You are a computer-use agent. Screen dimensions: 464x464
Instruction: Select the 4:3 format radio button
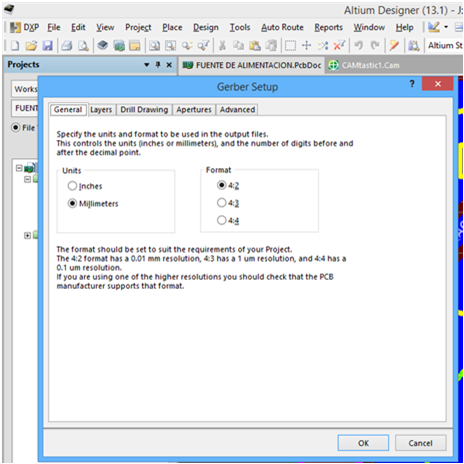pos(221,202)
